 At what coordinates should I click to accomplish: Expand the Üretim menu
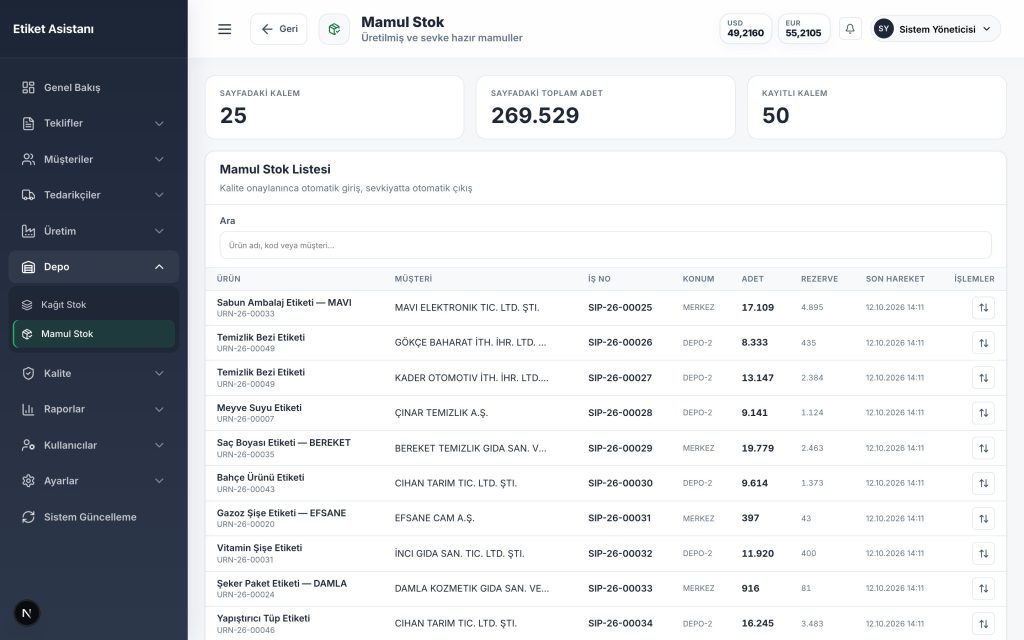tap(94, 231)
